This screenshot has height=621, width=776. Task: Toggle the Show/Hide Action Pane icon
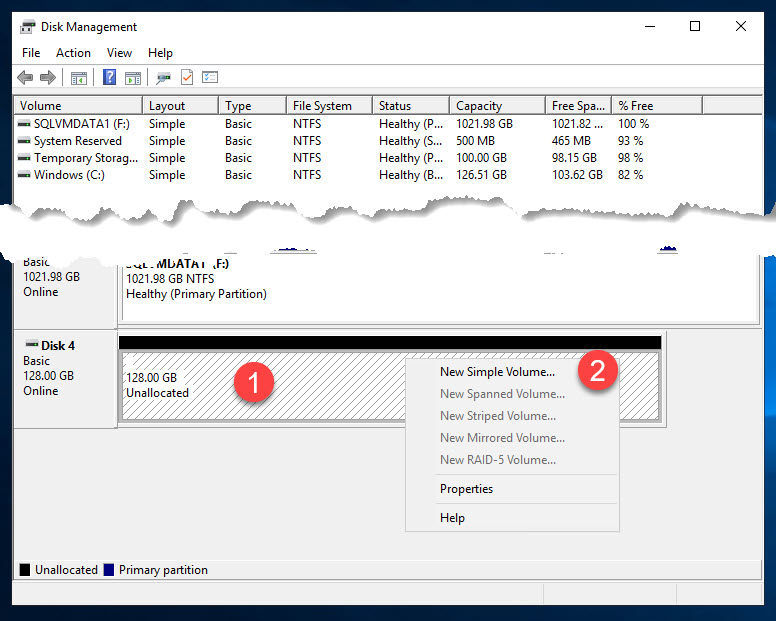point(133,78)
